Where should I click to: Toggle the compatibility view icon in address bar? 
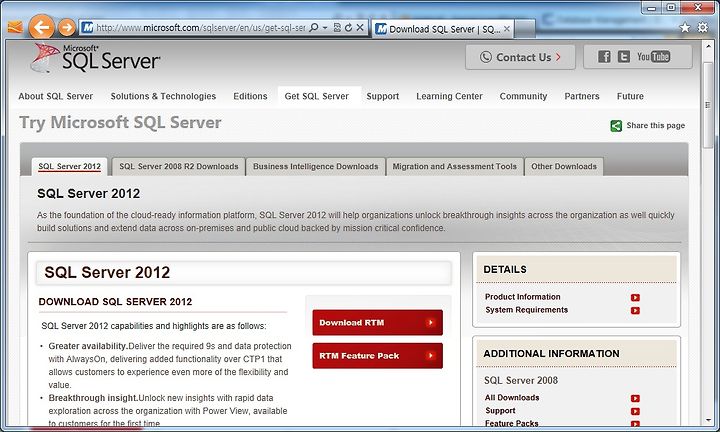[x=337, y=28]
